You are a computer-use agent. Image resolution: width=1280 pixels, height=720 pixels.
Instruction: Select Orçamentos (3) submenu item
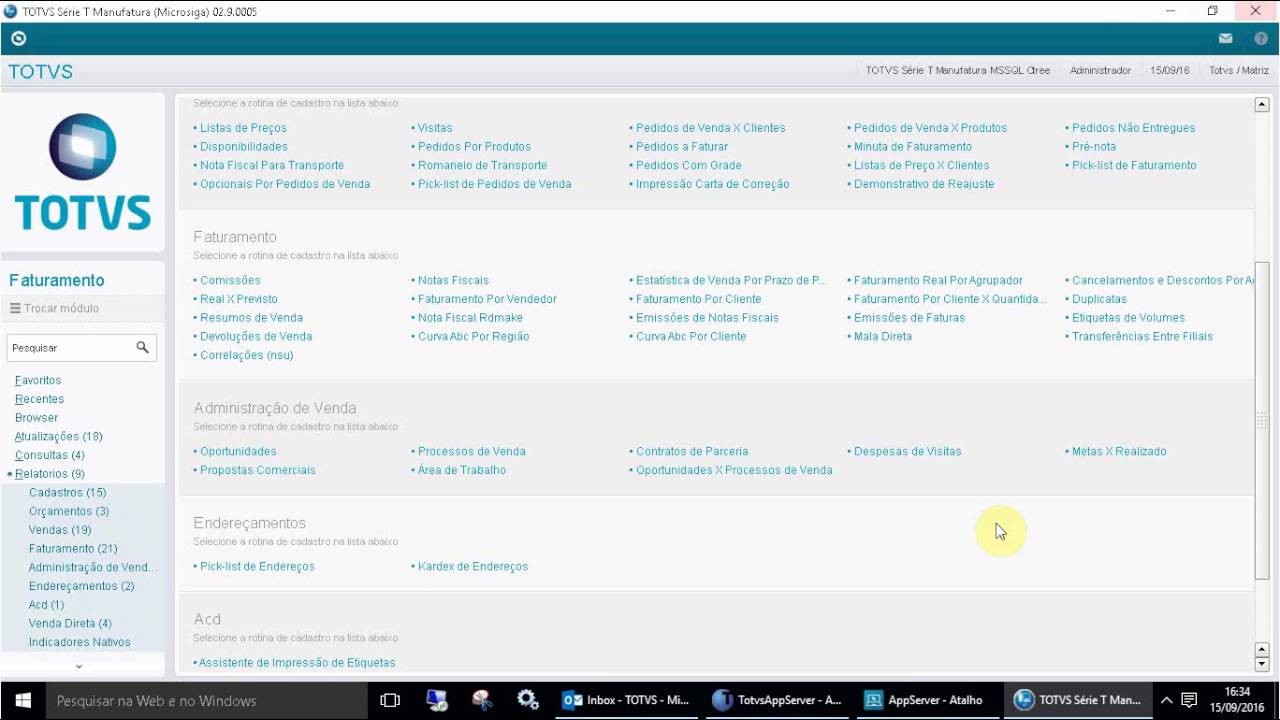pyautogui.click(x=69, y=511)
